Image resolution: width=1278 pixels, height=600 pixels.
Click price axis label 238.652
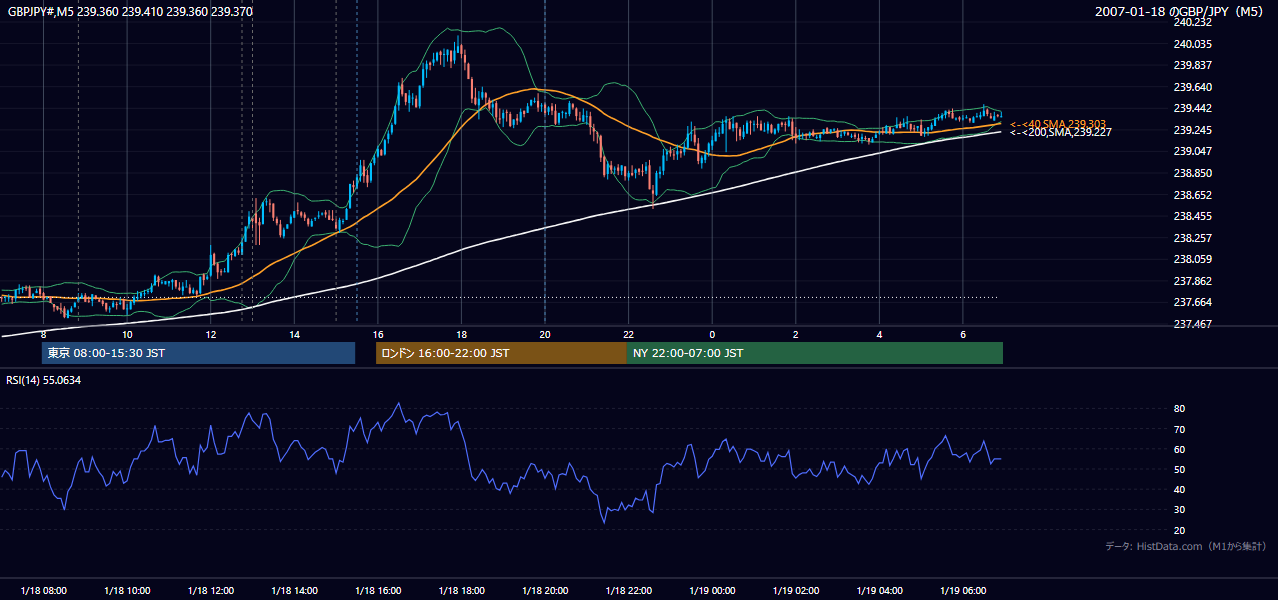pyautogui.click(x=1193, y=195)
